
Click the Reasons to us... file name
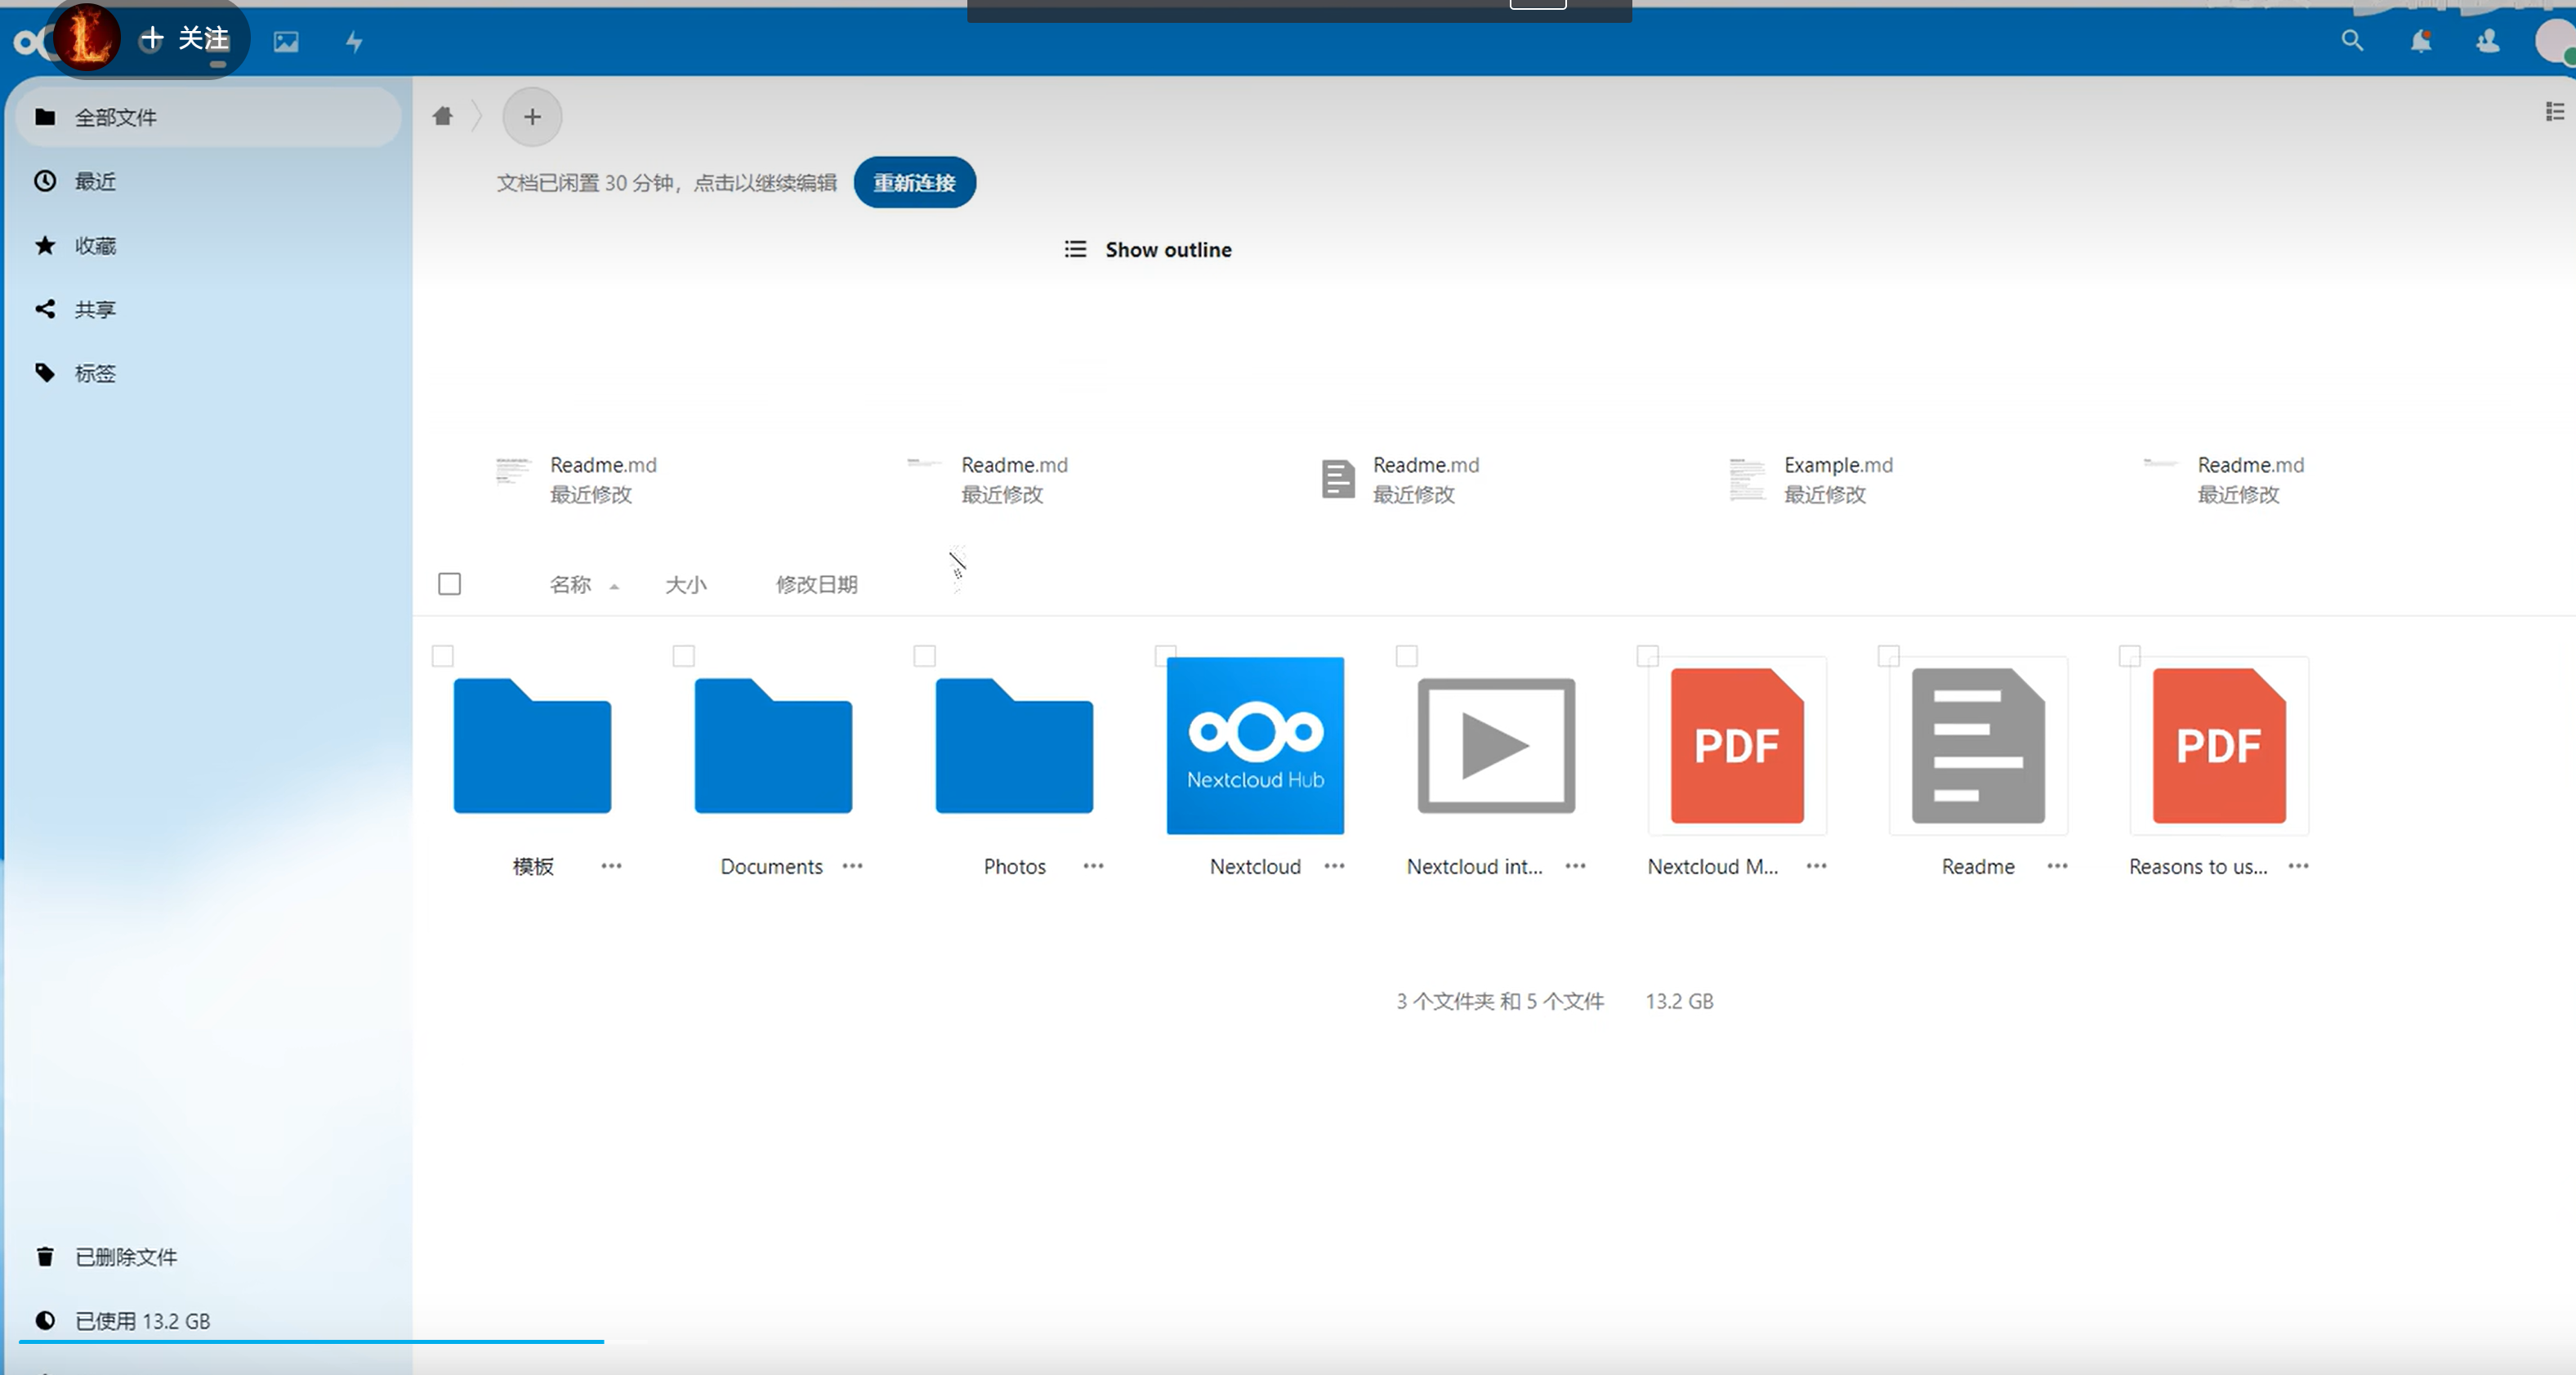coord(2198,866)
